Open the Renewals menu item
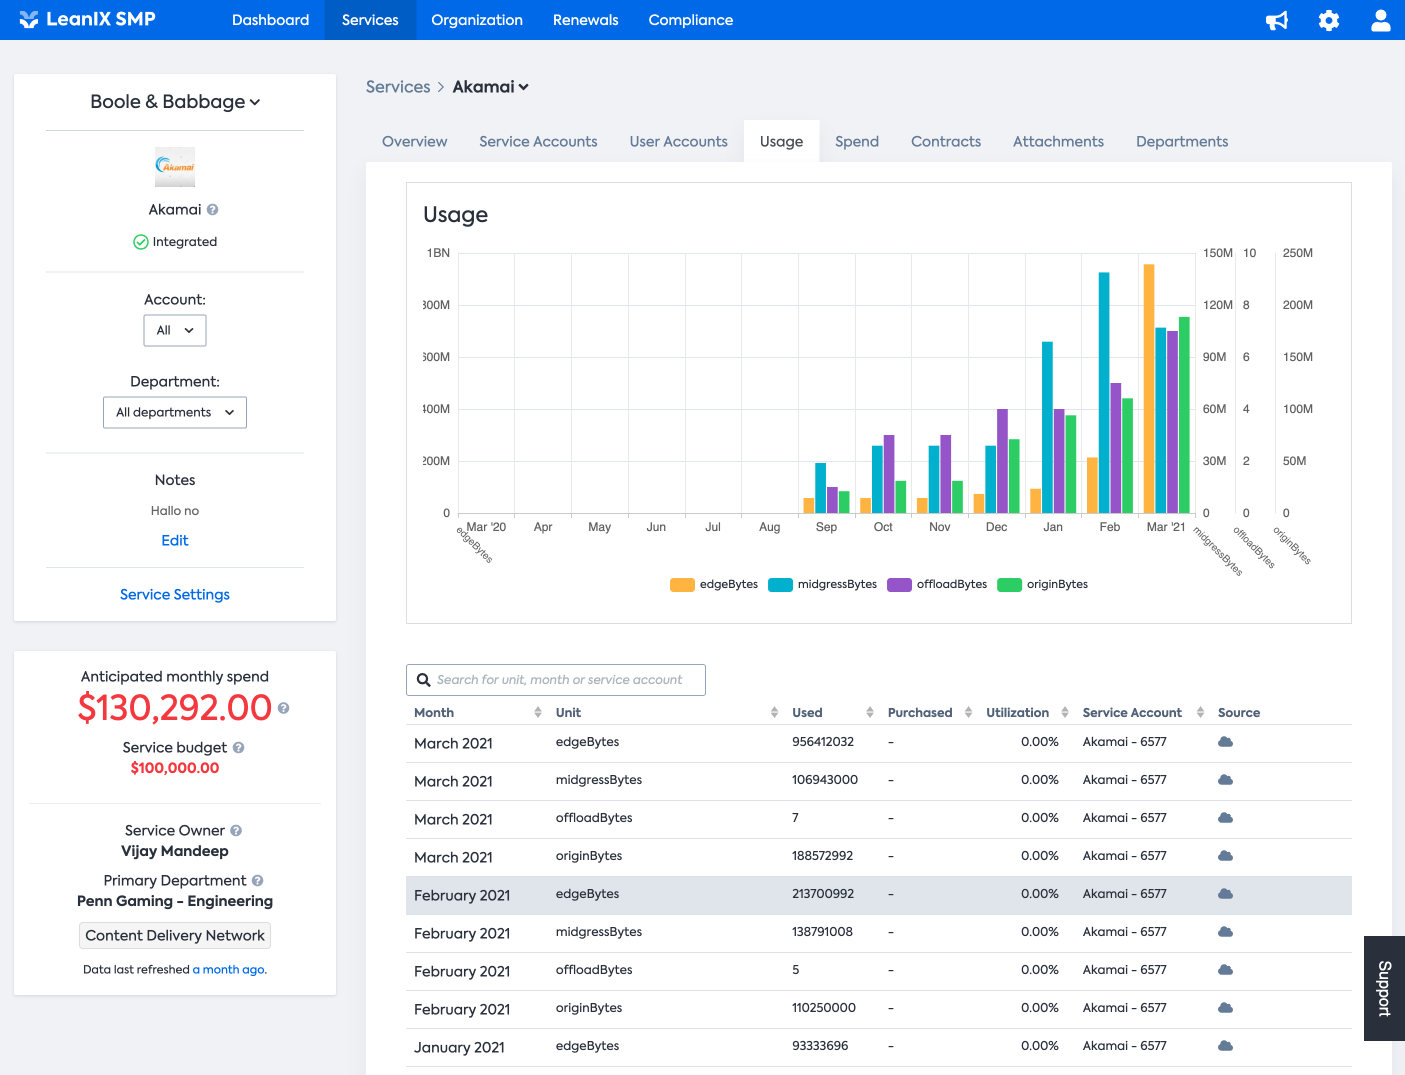The height and width of the screenshot is (1075, 1405). pos(585,20)
